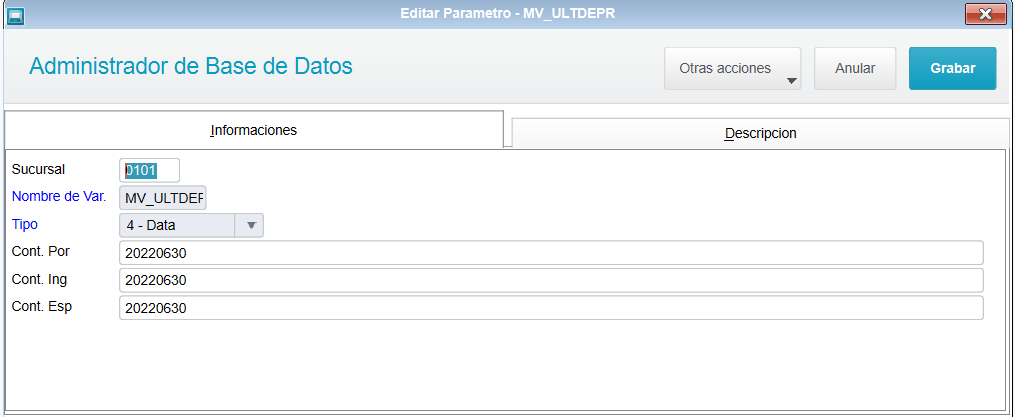
Task: Click the Cont. Por input field
Action: (x=552, y=253)
